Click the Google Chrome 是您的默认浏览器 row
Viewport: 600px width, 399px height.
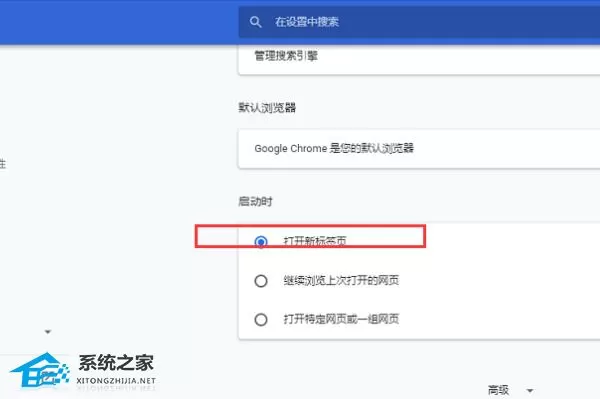419,148
